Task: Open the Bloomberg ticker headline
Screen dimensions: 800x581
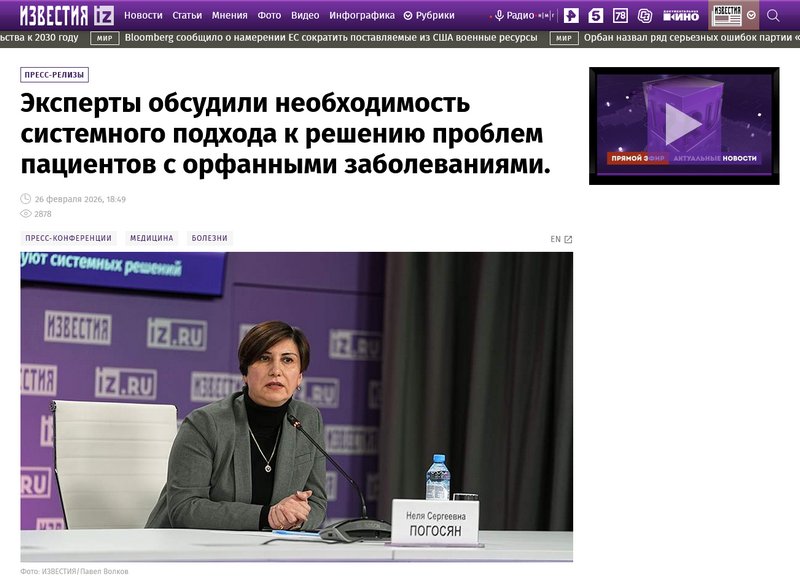Action: (x=331, y=38)
